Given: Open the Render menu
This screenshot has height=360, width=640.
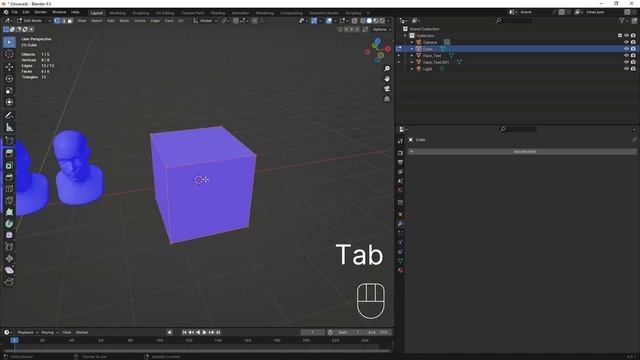Looking at the screenshot, I should pos(40,12).
